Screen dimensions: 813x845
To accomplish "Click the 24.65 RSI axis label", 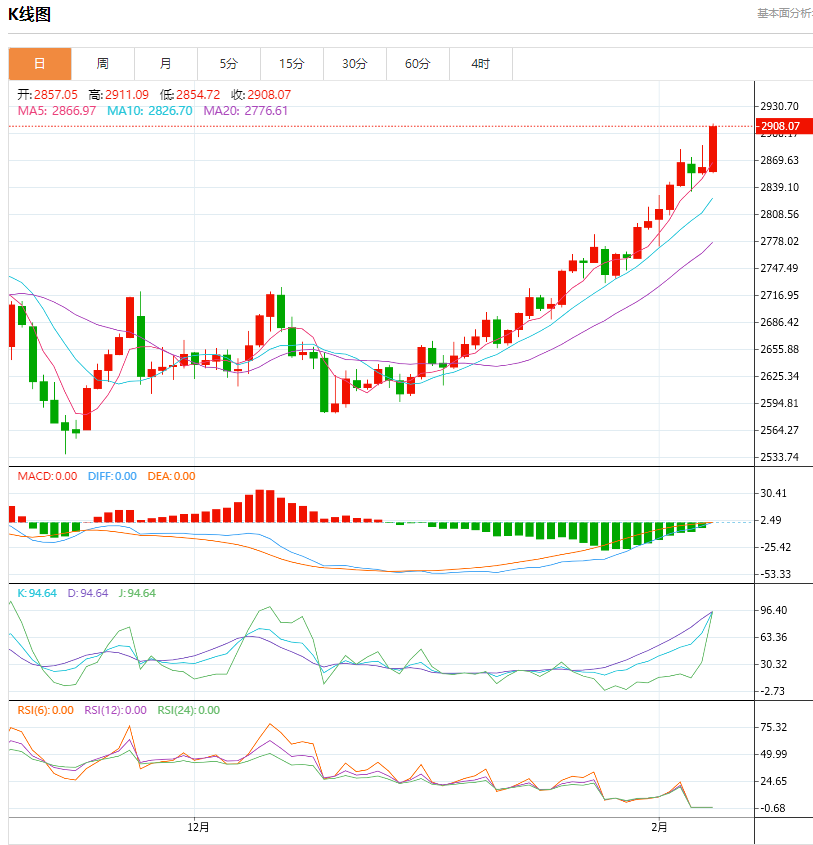I will coord(773,781).
